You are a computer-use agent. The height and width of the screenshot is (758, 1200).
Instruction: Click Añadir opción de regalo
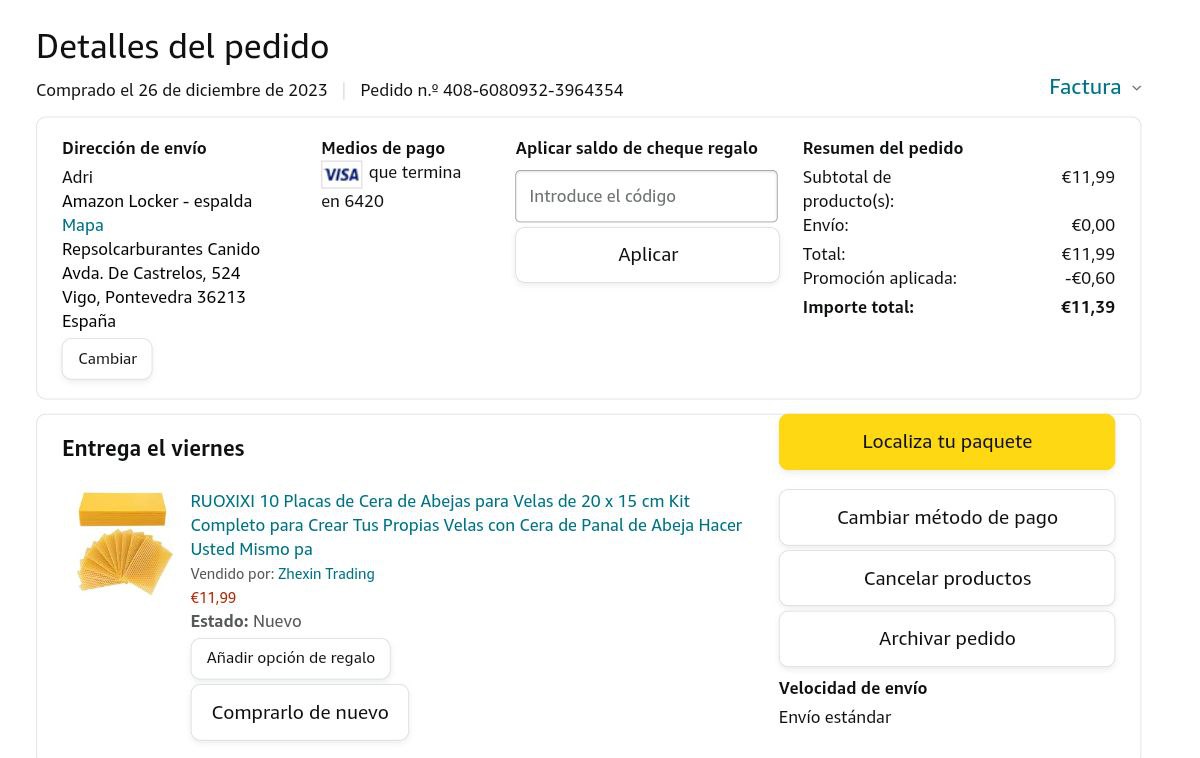[290, 658]
